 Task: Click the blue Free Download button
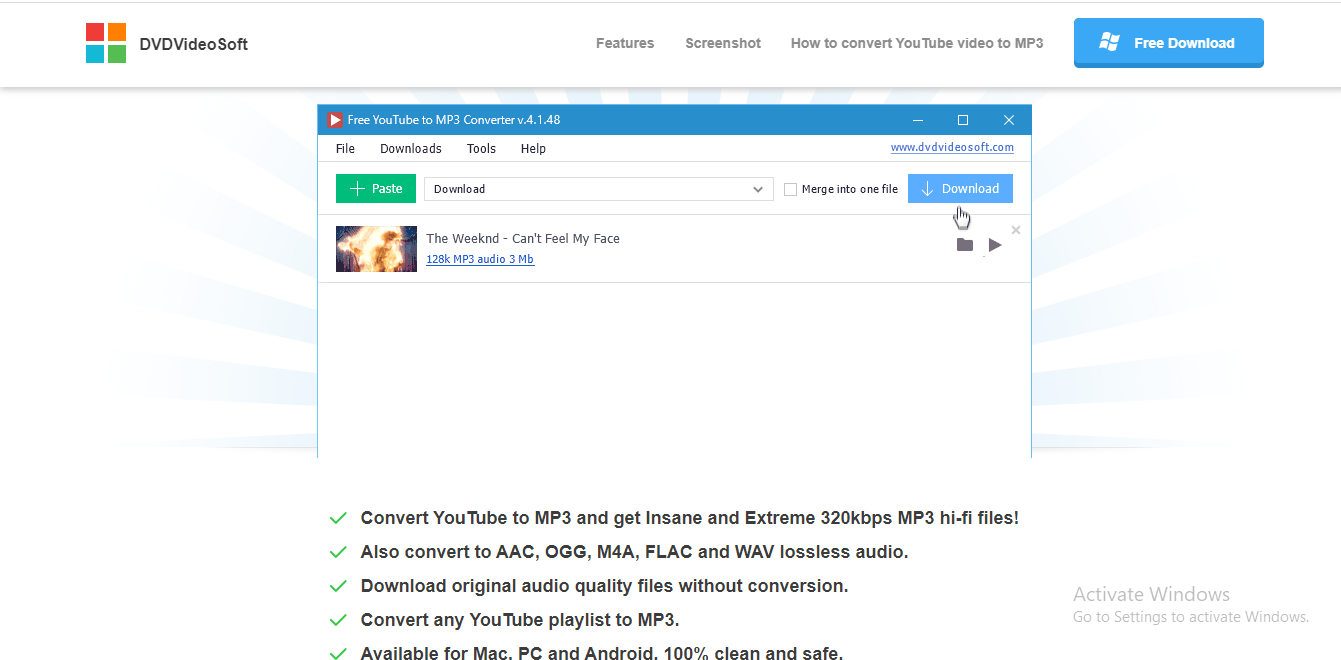click(1169, 43)
